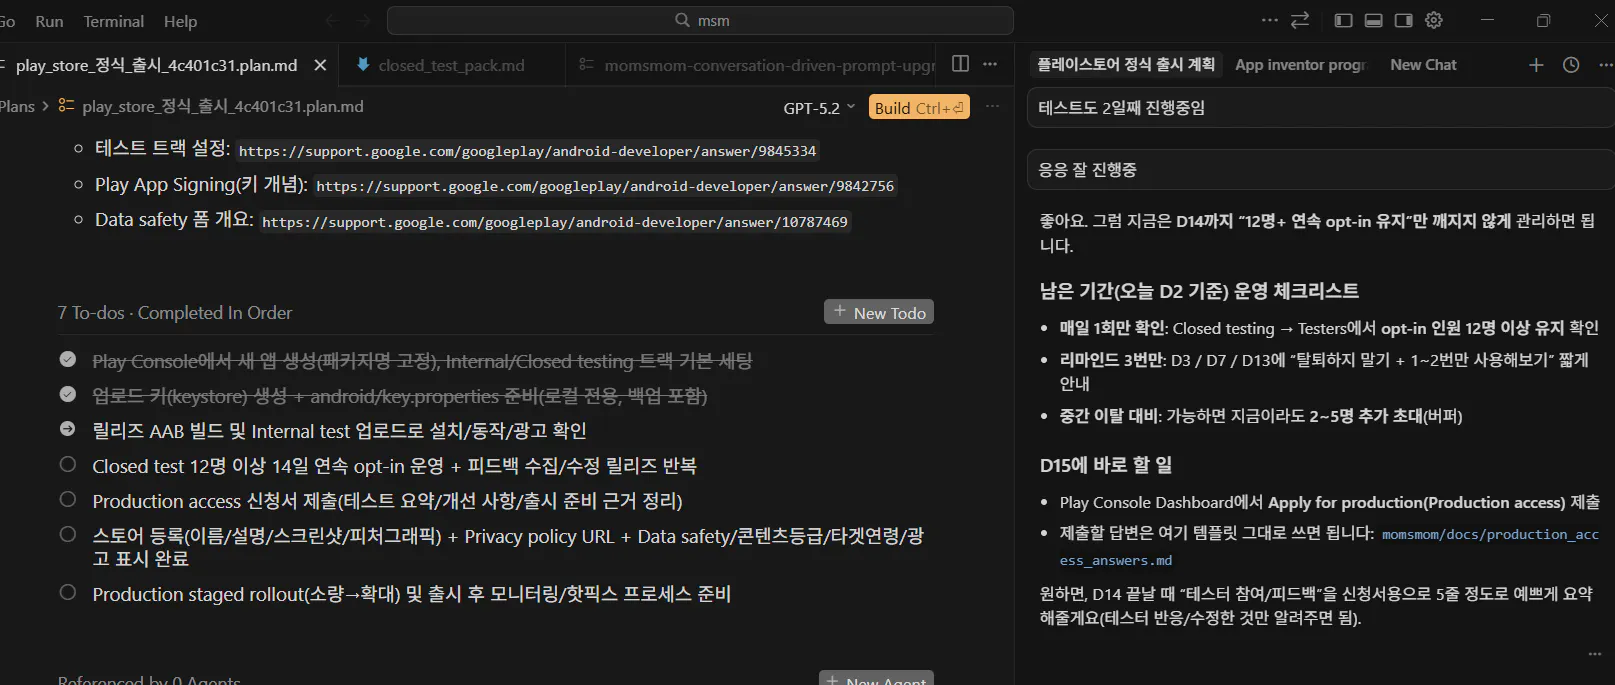Open the split editor icon

pos(960,64)
